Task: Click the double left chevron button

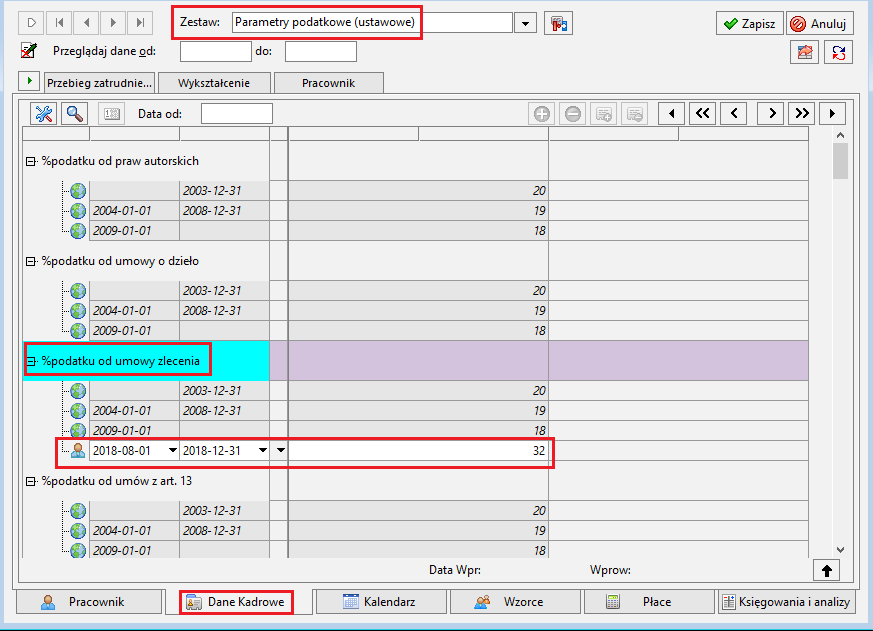Action: point(703,114)
